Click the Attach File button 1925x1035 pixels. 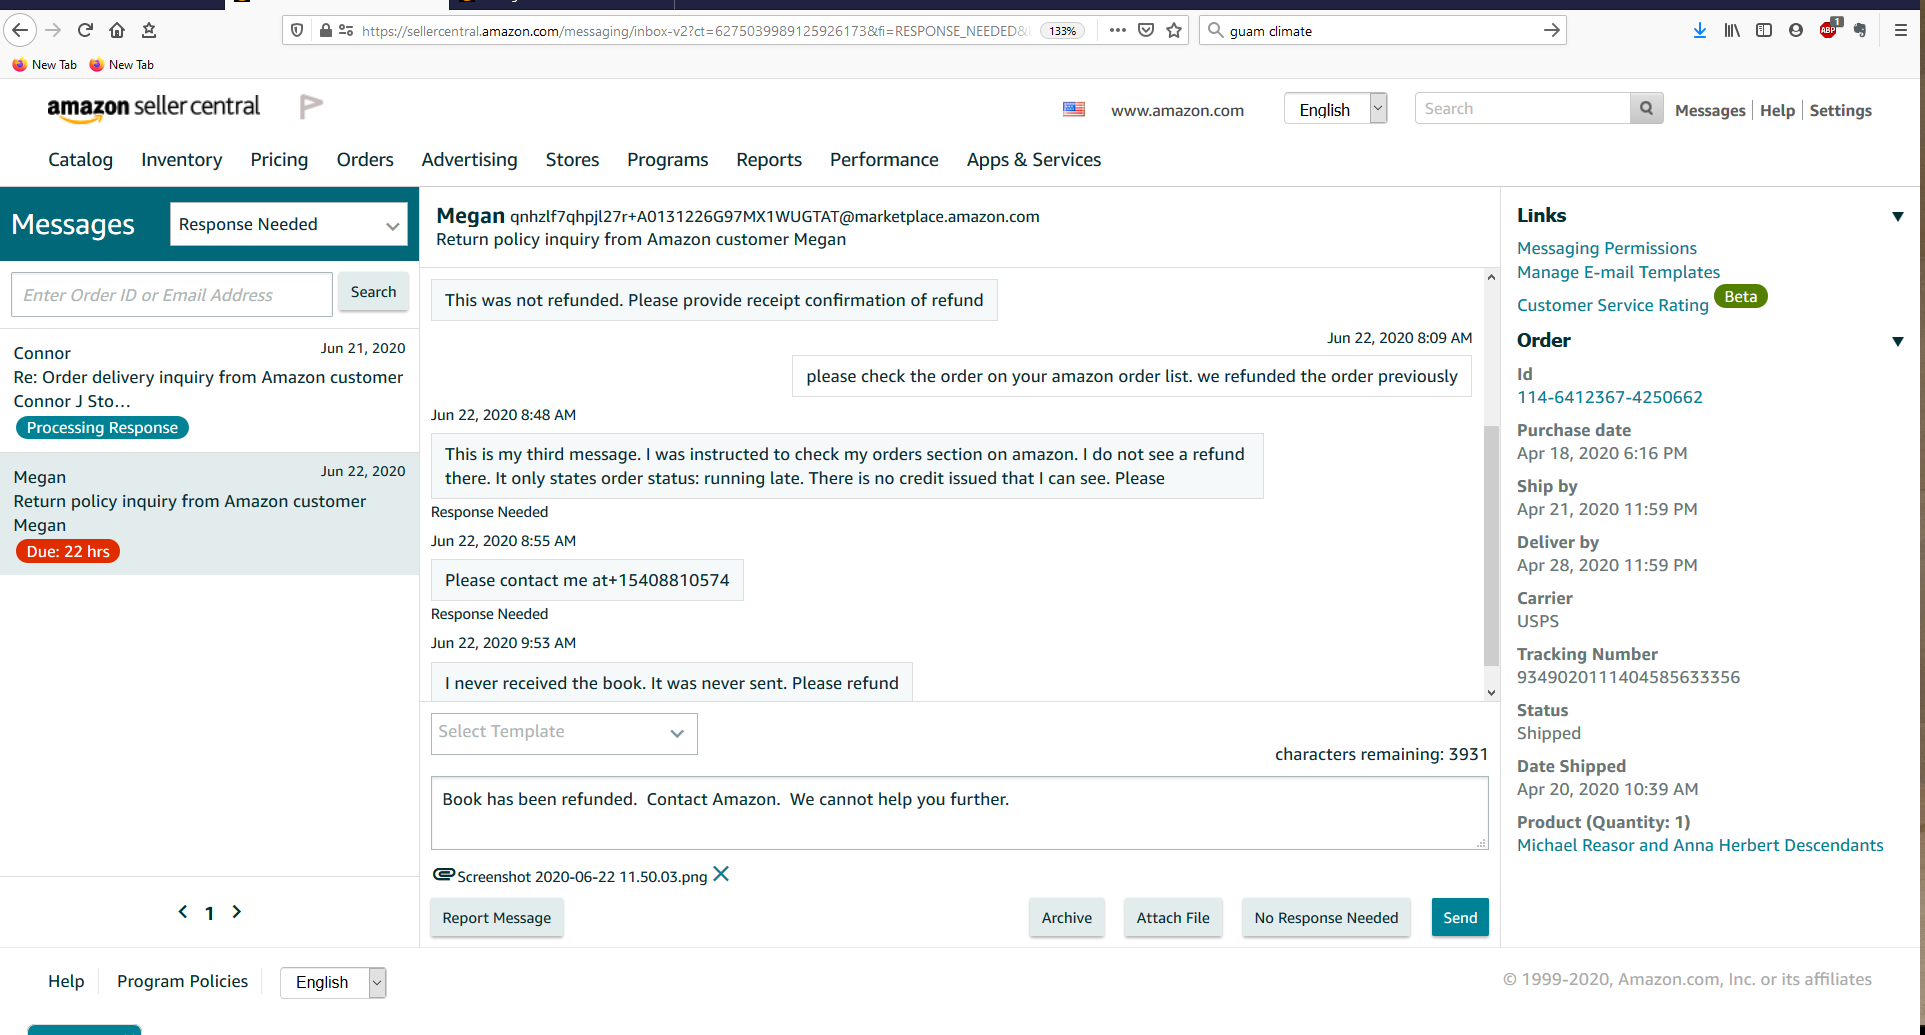(x=1173, y=917)
